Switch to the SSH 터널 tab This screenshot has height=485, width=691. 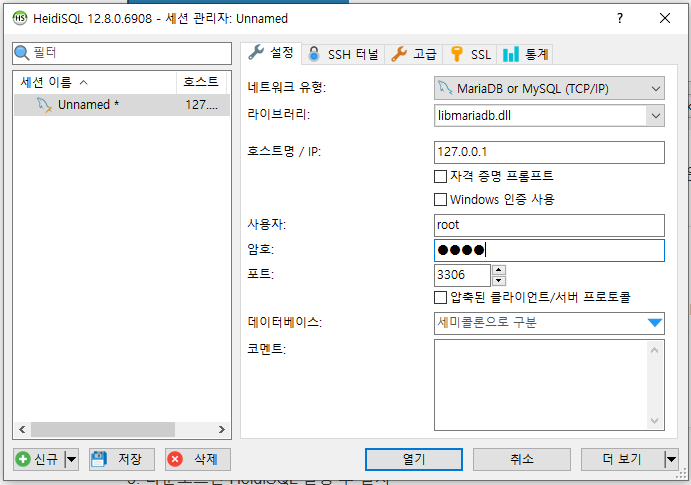point(343,54)
